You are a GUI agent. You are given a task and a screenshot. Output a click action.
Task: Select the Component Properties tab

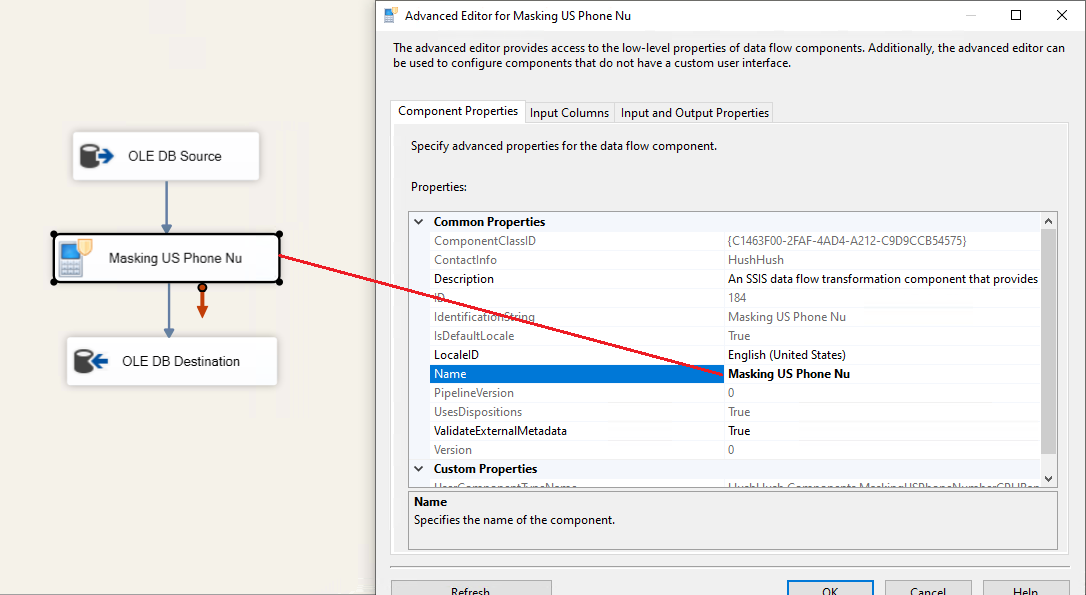click(x=458, y=111)
